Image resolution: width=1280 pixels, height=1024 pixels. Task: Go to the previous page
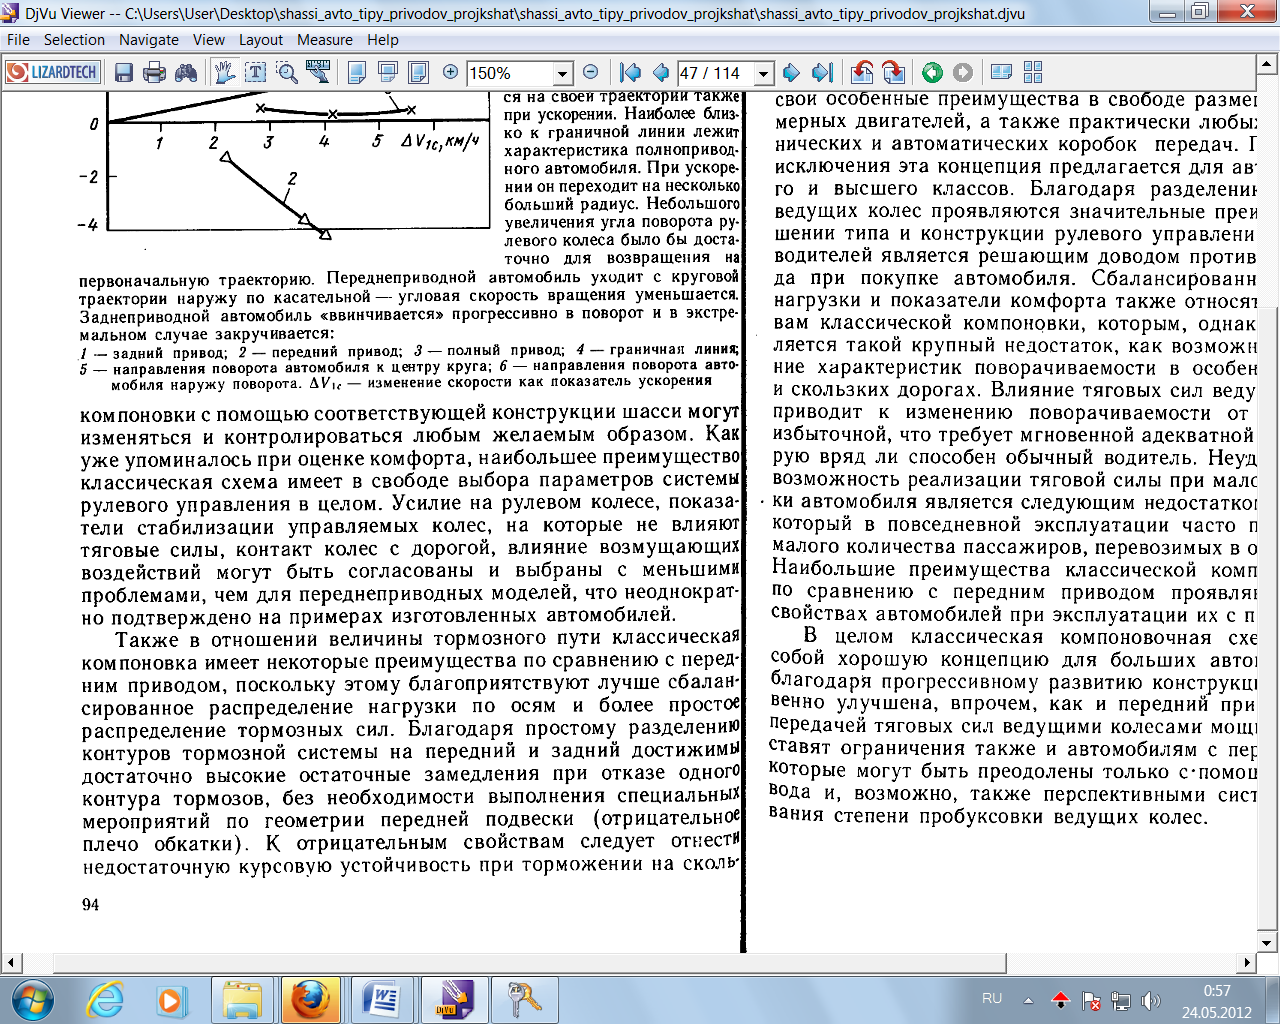pyautogui.click(x=660, y=72)
